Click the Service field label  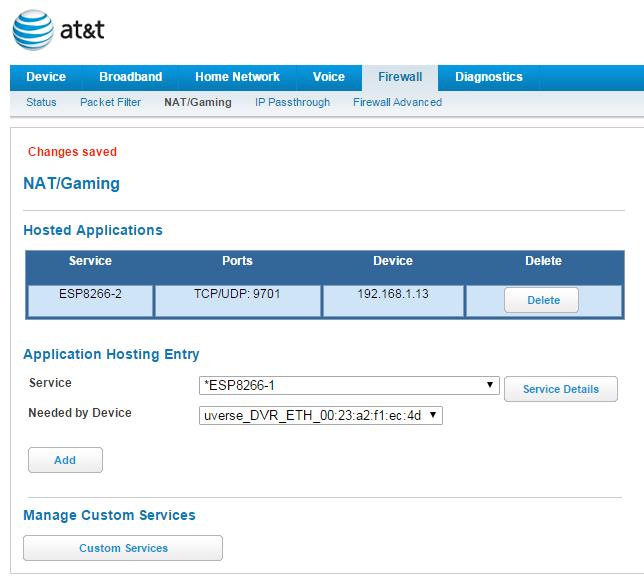[50, 382]
